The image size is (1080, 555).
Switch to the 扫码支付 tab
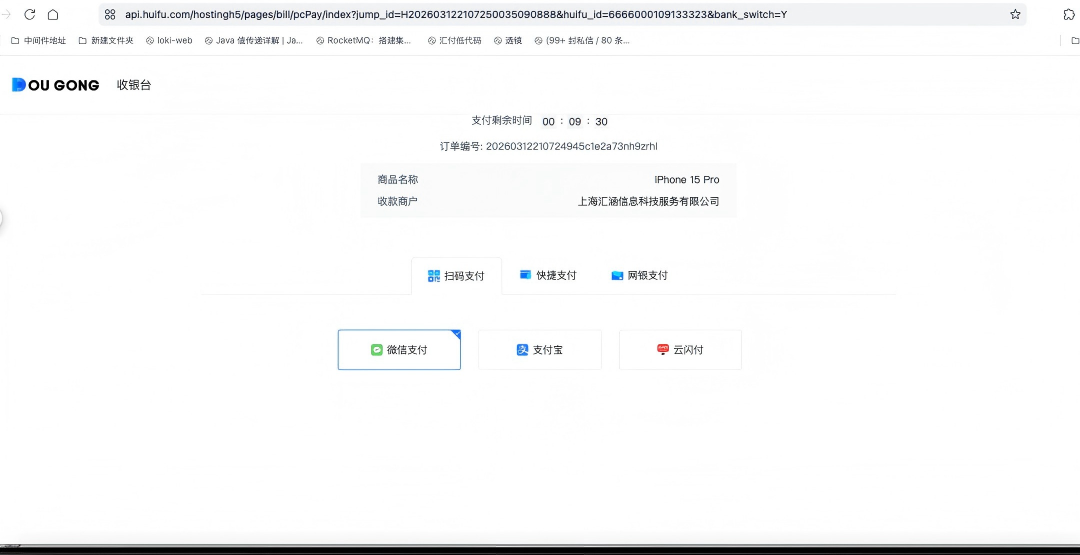456,275
